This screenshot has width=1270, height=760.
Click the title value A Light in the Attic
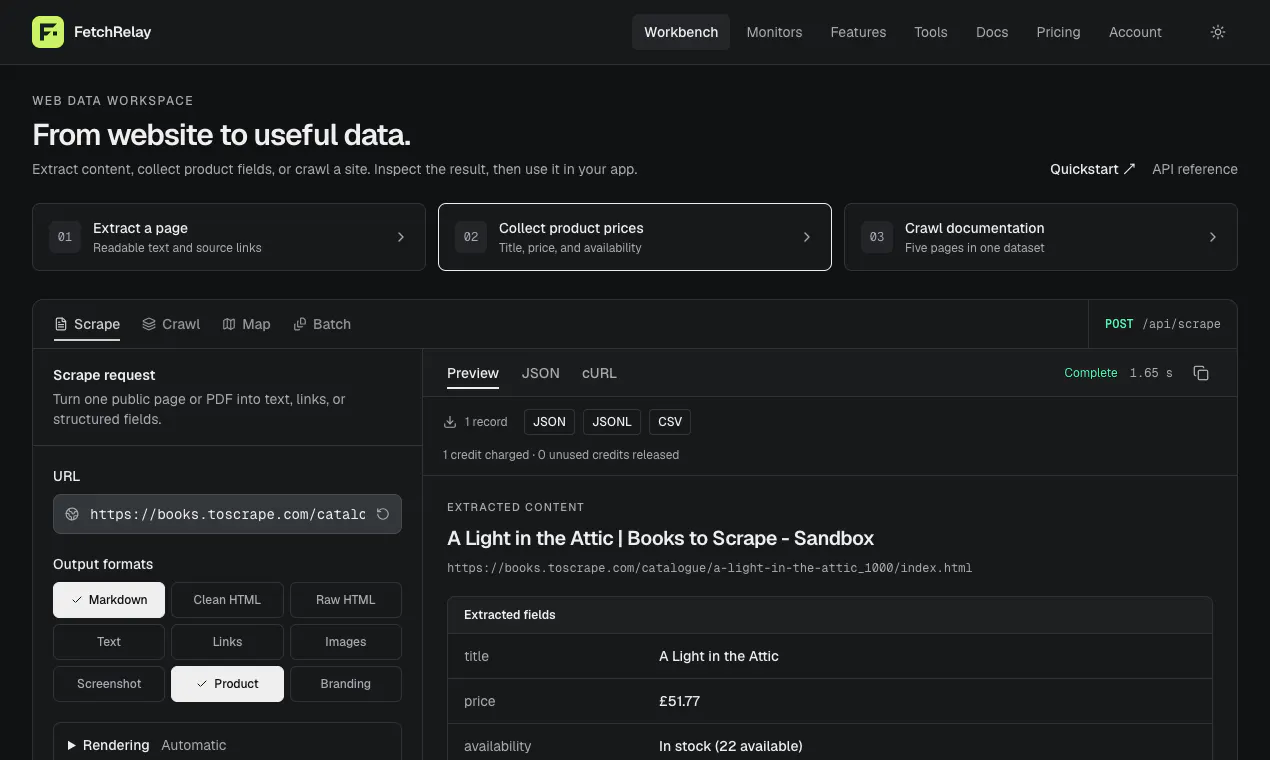[718, 656]
